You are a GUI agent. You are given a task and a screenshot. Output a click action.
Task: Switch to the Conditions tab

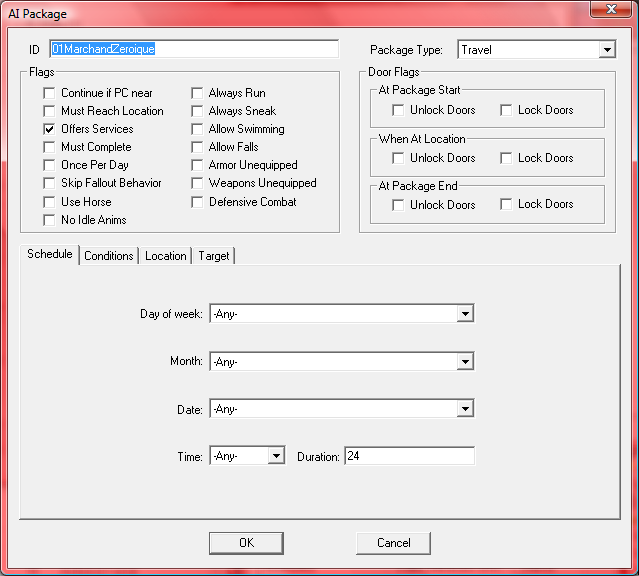click(x=109, y=256)
